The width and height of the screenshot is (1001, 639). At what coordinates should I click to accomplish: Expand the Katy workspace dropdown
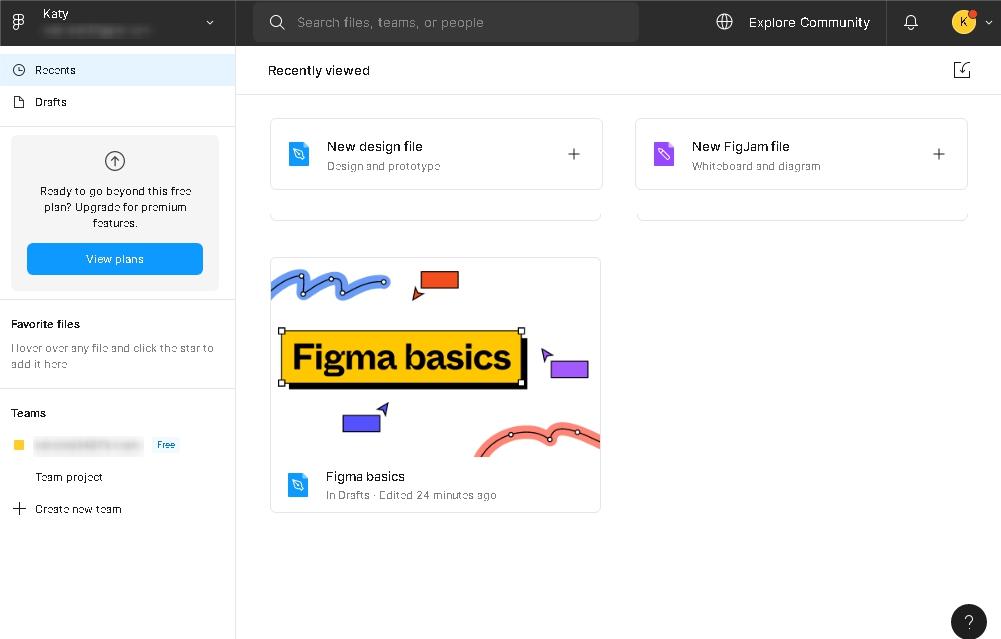pyautogui.click(x=210, y=22)
